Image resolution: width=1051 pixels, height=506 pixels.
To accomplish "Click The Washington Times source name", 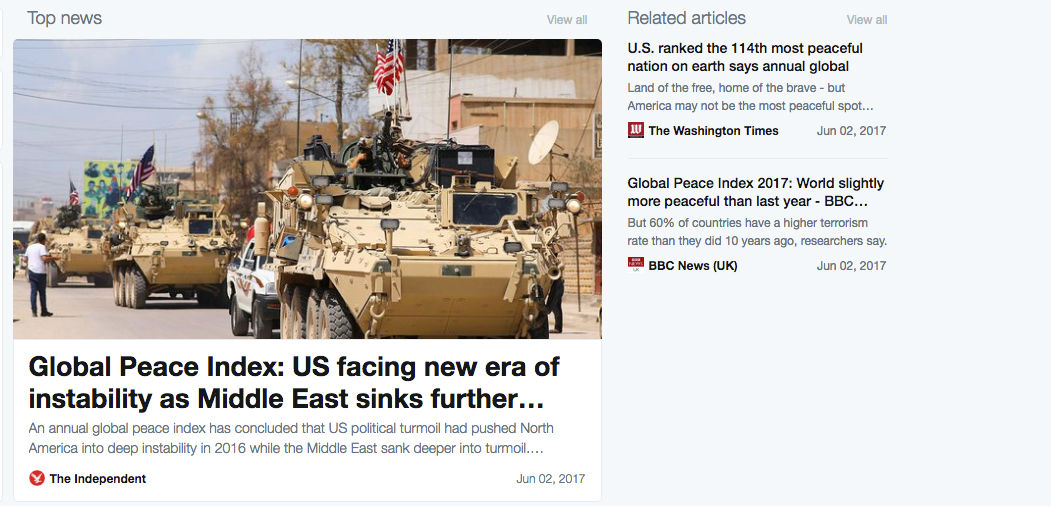I will coord(713,131).
